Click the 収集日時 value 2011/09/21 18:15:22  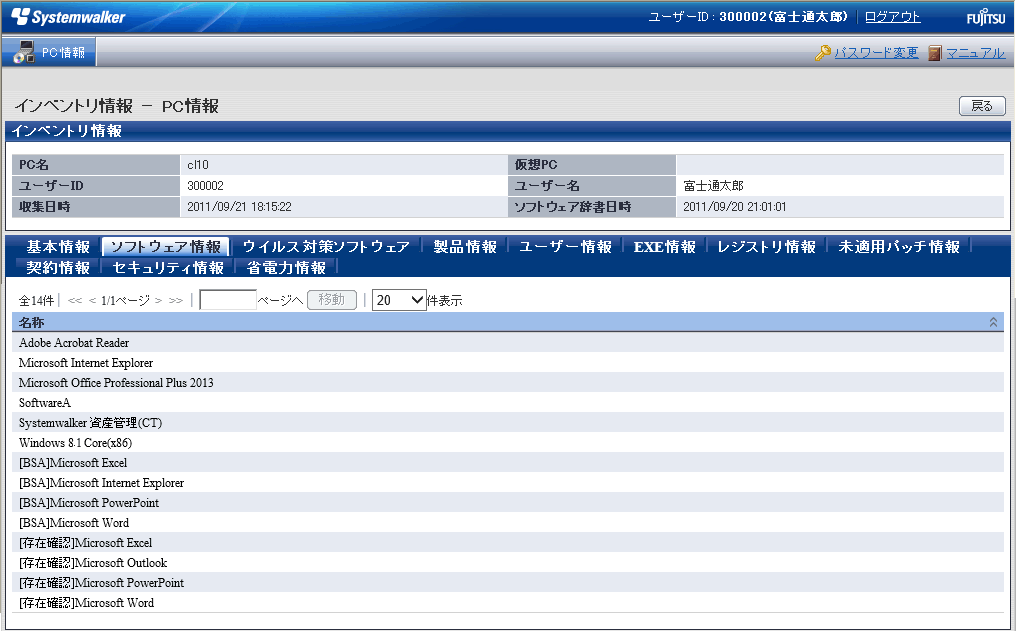pos(239,207)
